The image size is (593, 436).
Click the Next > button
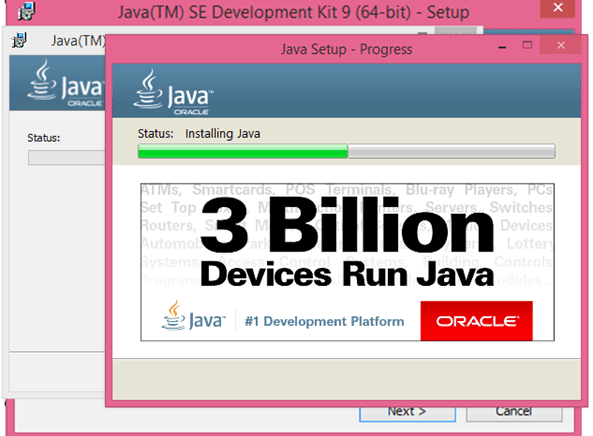coord(407,412)
